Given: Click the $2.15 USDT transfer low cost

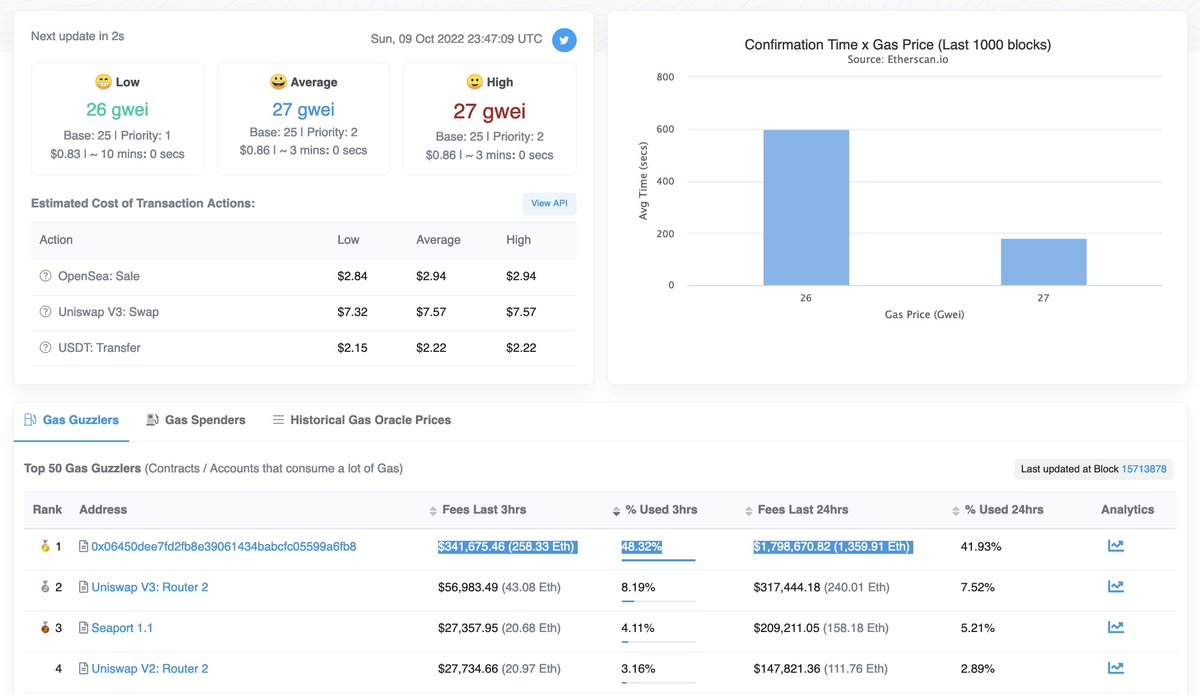Looking at the screenshot, I should click(x=352, y=348).
